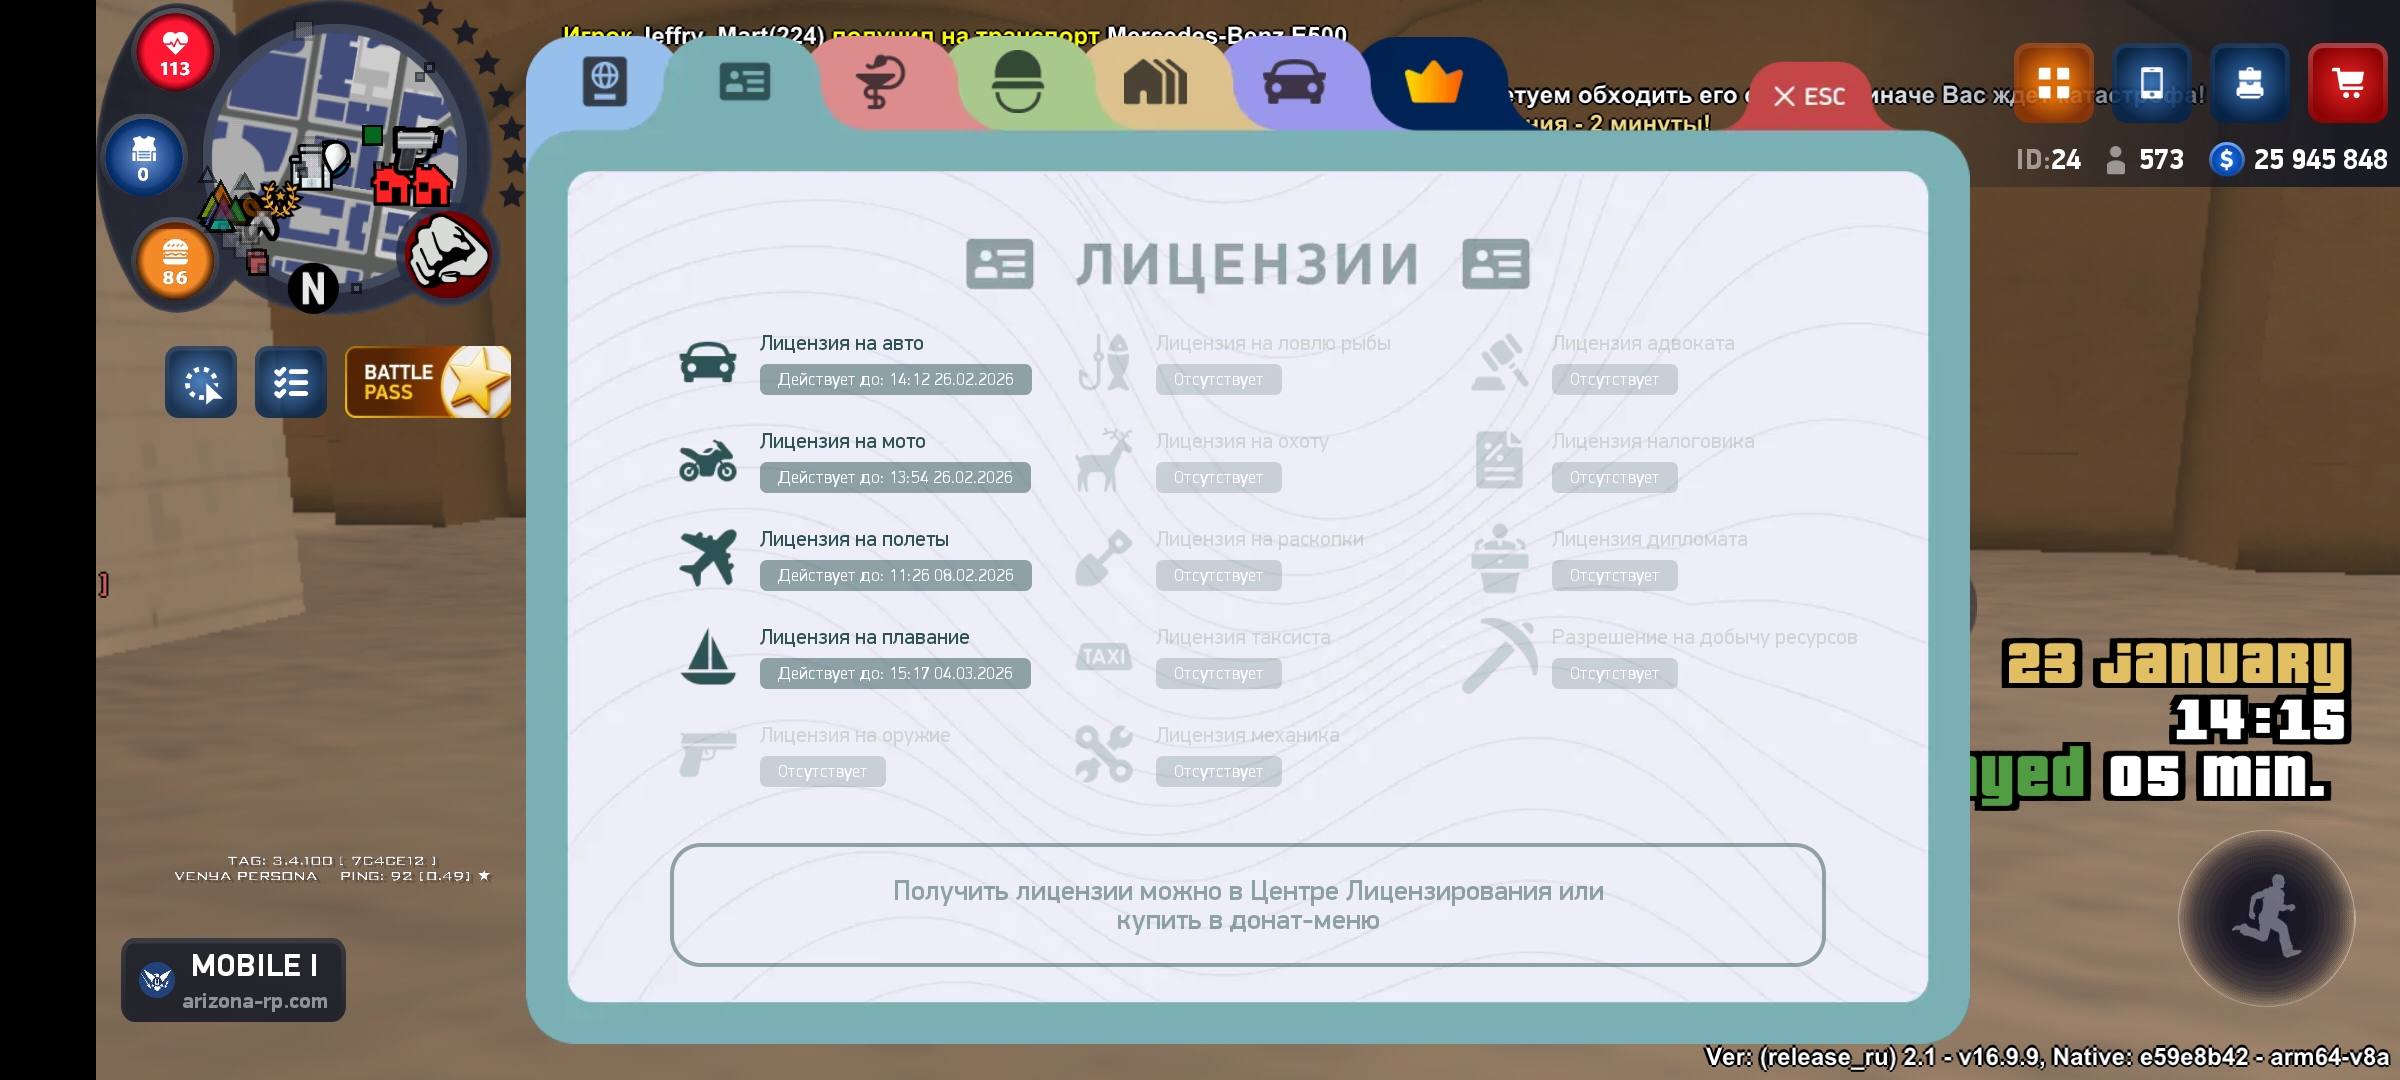This screenshot has width=2400, height=1080.
Task: Open the houses property tab
Action: point(1155,82)
